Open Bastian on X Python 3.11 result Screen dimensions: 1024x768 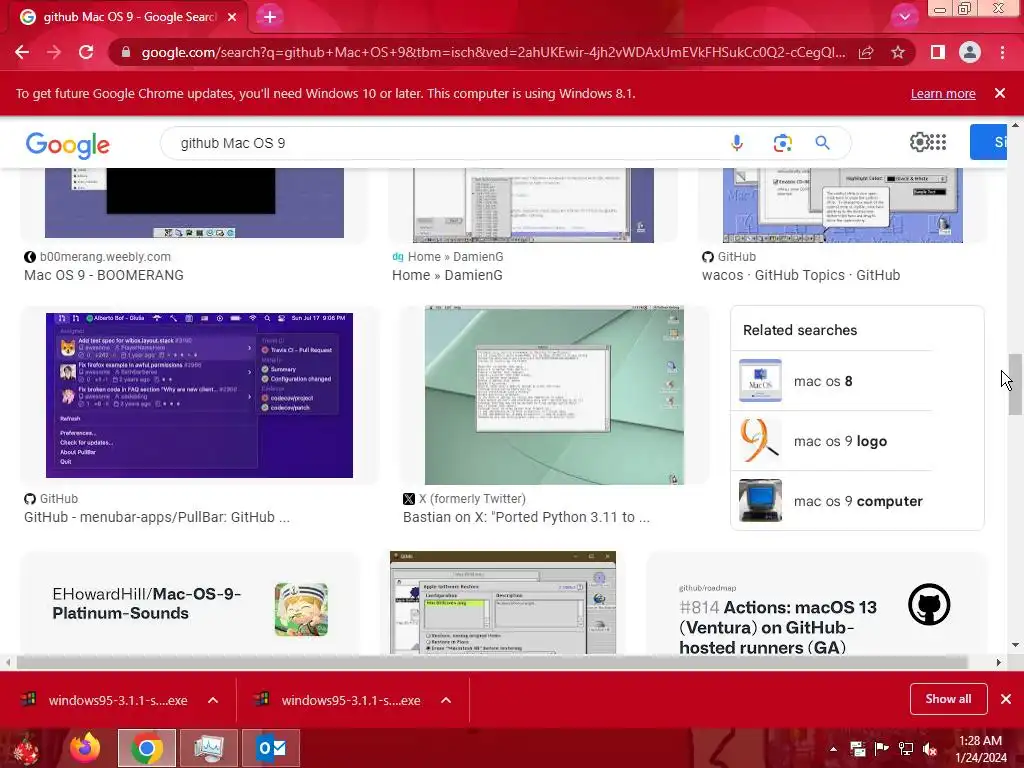[526, 517]
